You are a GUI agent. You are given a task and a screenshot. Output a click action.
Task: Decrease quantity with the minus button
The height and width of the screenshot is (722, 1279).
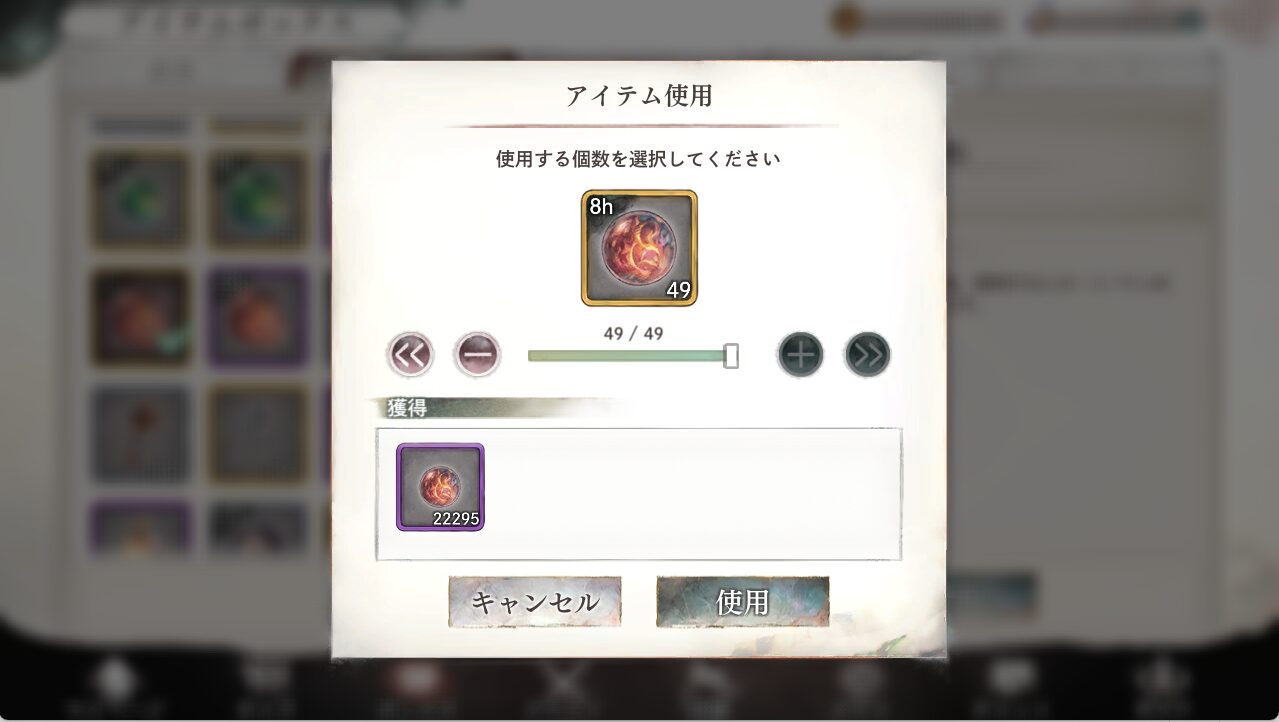click(x=477, y=354)
